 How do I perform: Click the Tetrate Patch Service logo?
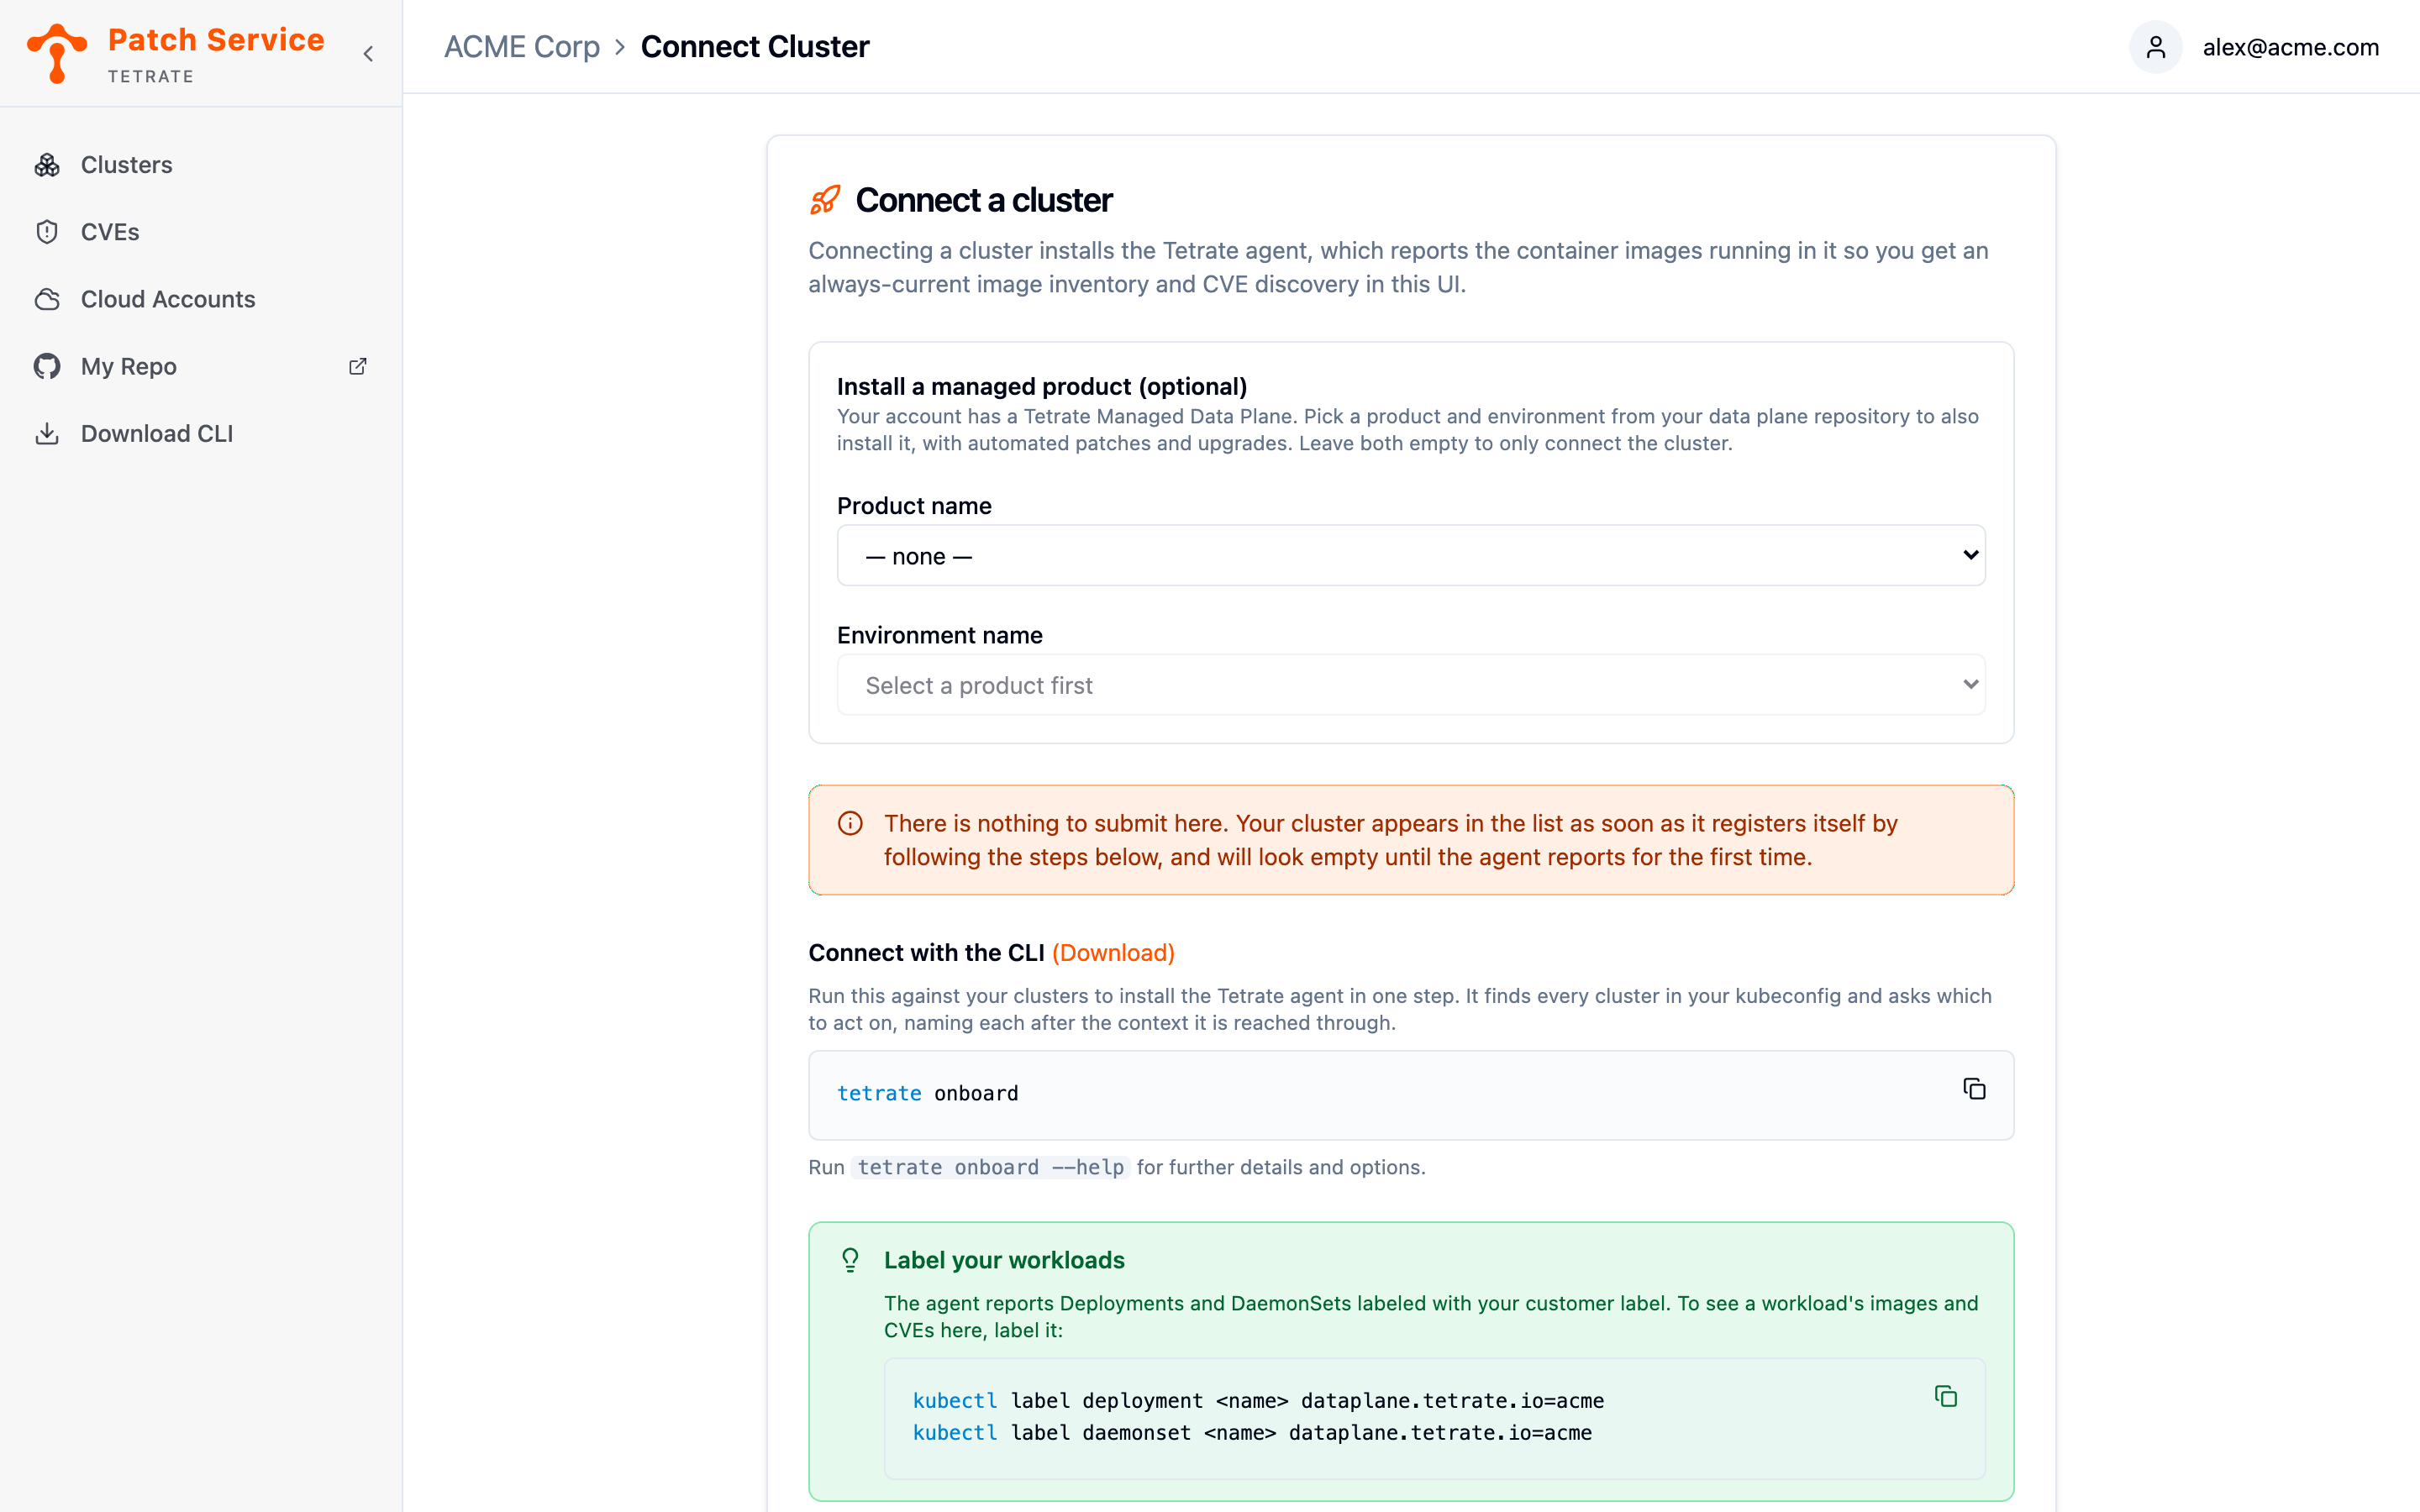click(x=57, y=53)
